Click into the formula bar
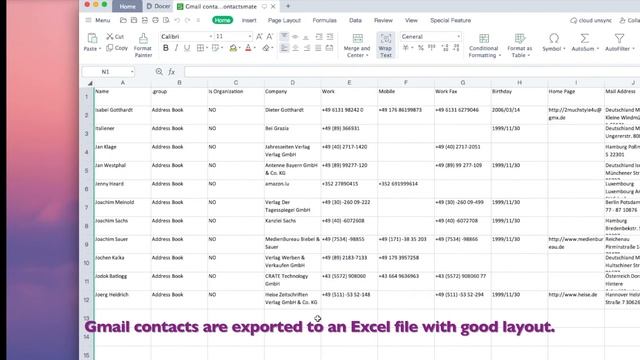Screen dimensions: 640x360 point(412,72)
